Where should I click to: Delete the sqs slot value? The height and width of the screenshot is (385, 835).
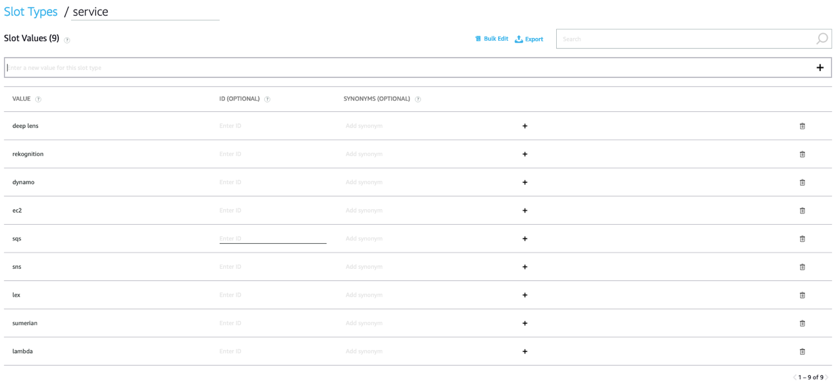[x=802, y=239]
